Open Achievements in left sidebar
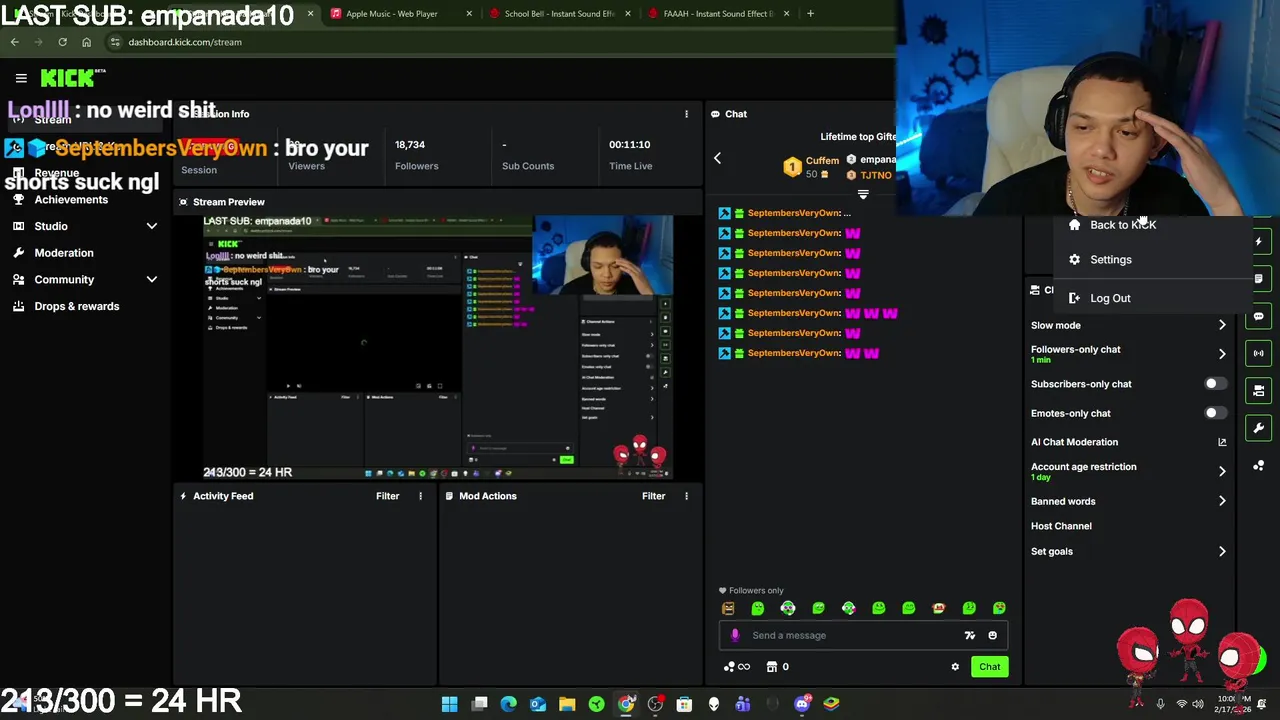Viewport: 1280px width, 720px height. point(71,200)
